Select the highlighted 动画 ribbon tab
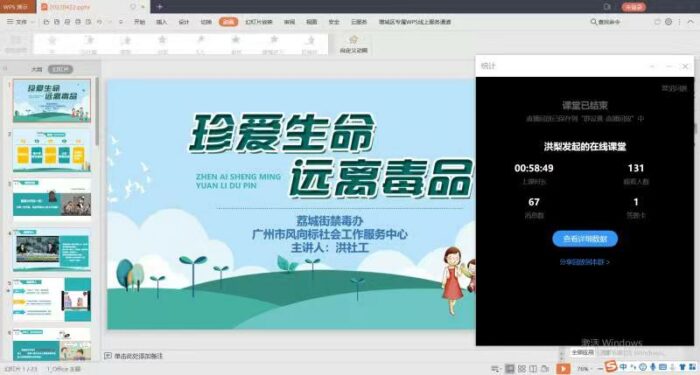The width and height of the screenshot is (700, 375). pyautogui.click(x=228, y=21)
